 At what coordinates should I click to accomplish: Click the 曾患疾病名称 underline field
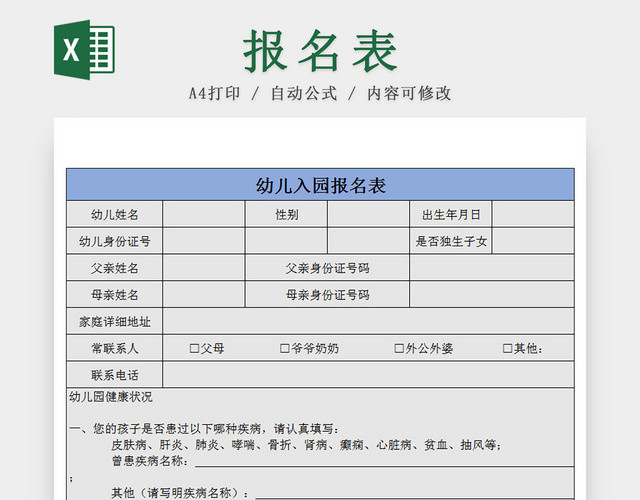point(384,461)
